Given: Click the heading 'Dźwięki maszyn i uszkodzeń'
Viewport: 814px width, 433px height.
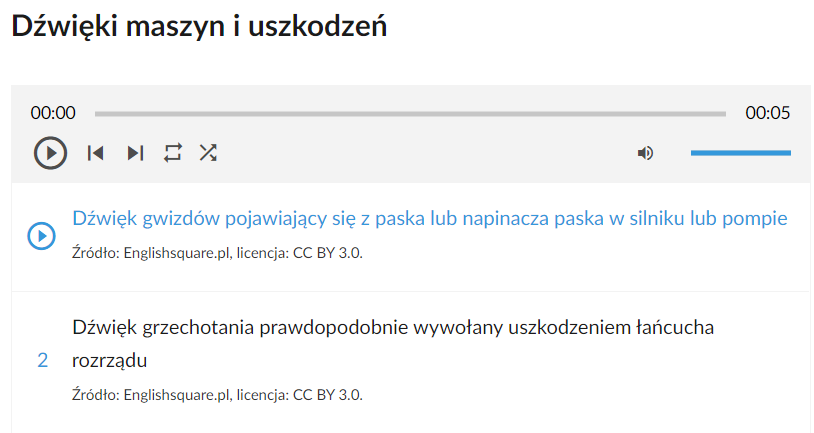Looking at the screenshot, I should coord(199,26).
